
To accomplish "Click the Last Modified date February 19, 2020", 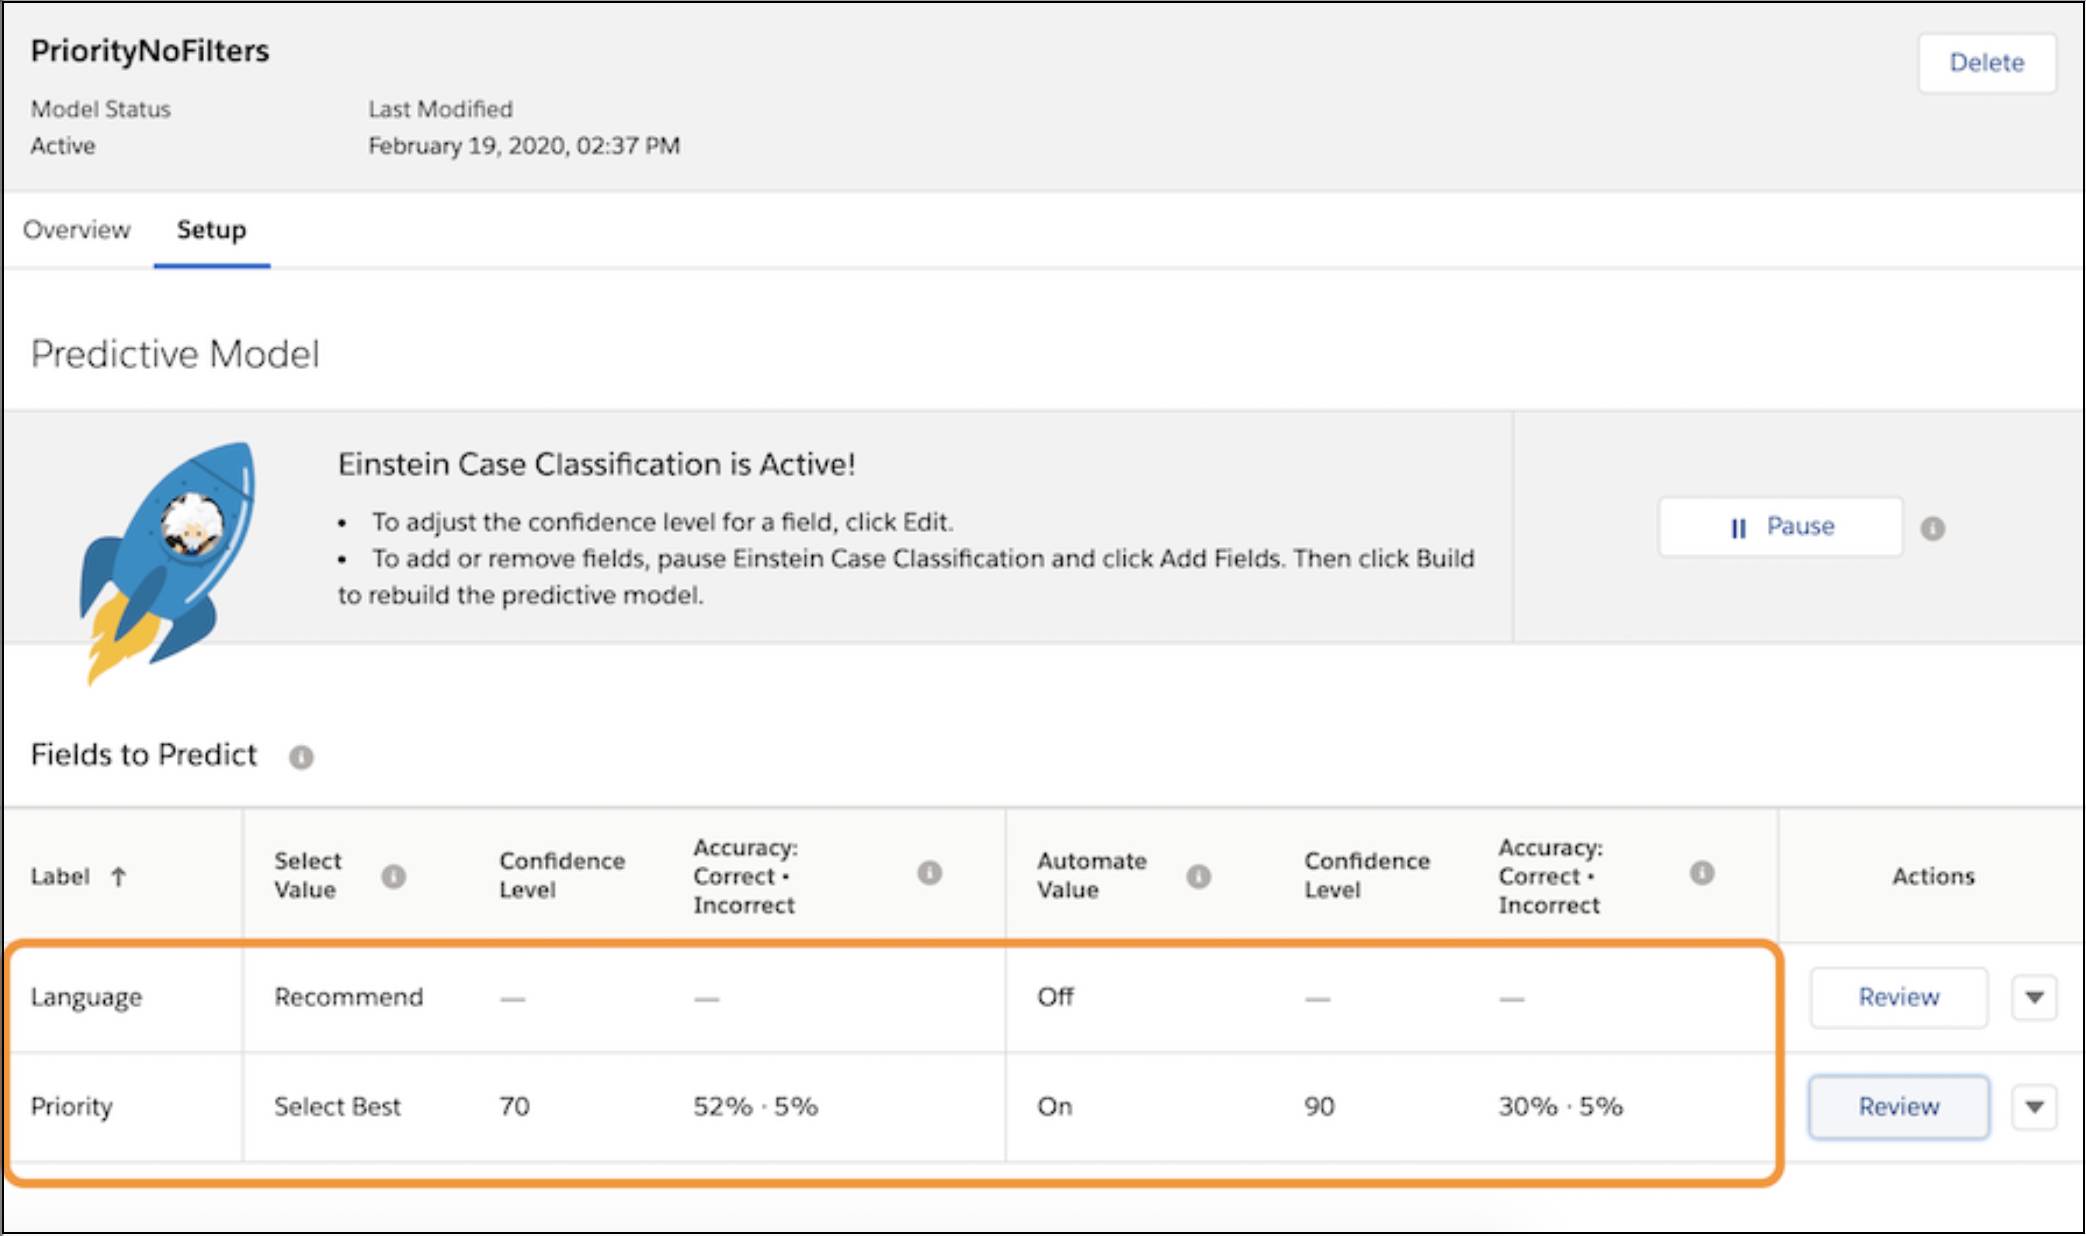I will pos(524,146).
